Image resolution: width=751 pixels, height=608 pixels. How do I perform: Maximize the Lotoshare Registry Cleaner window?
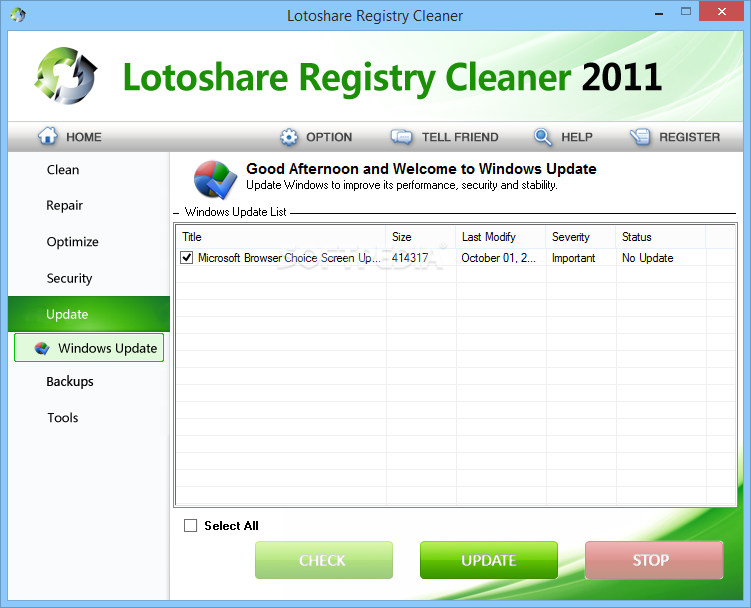coord(686,11)
